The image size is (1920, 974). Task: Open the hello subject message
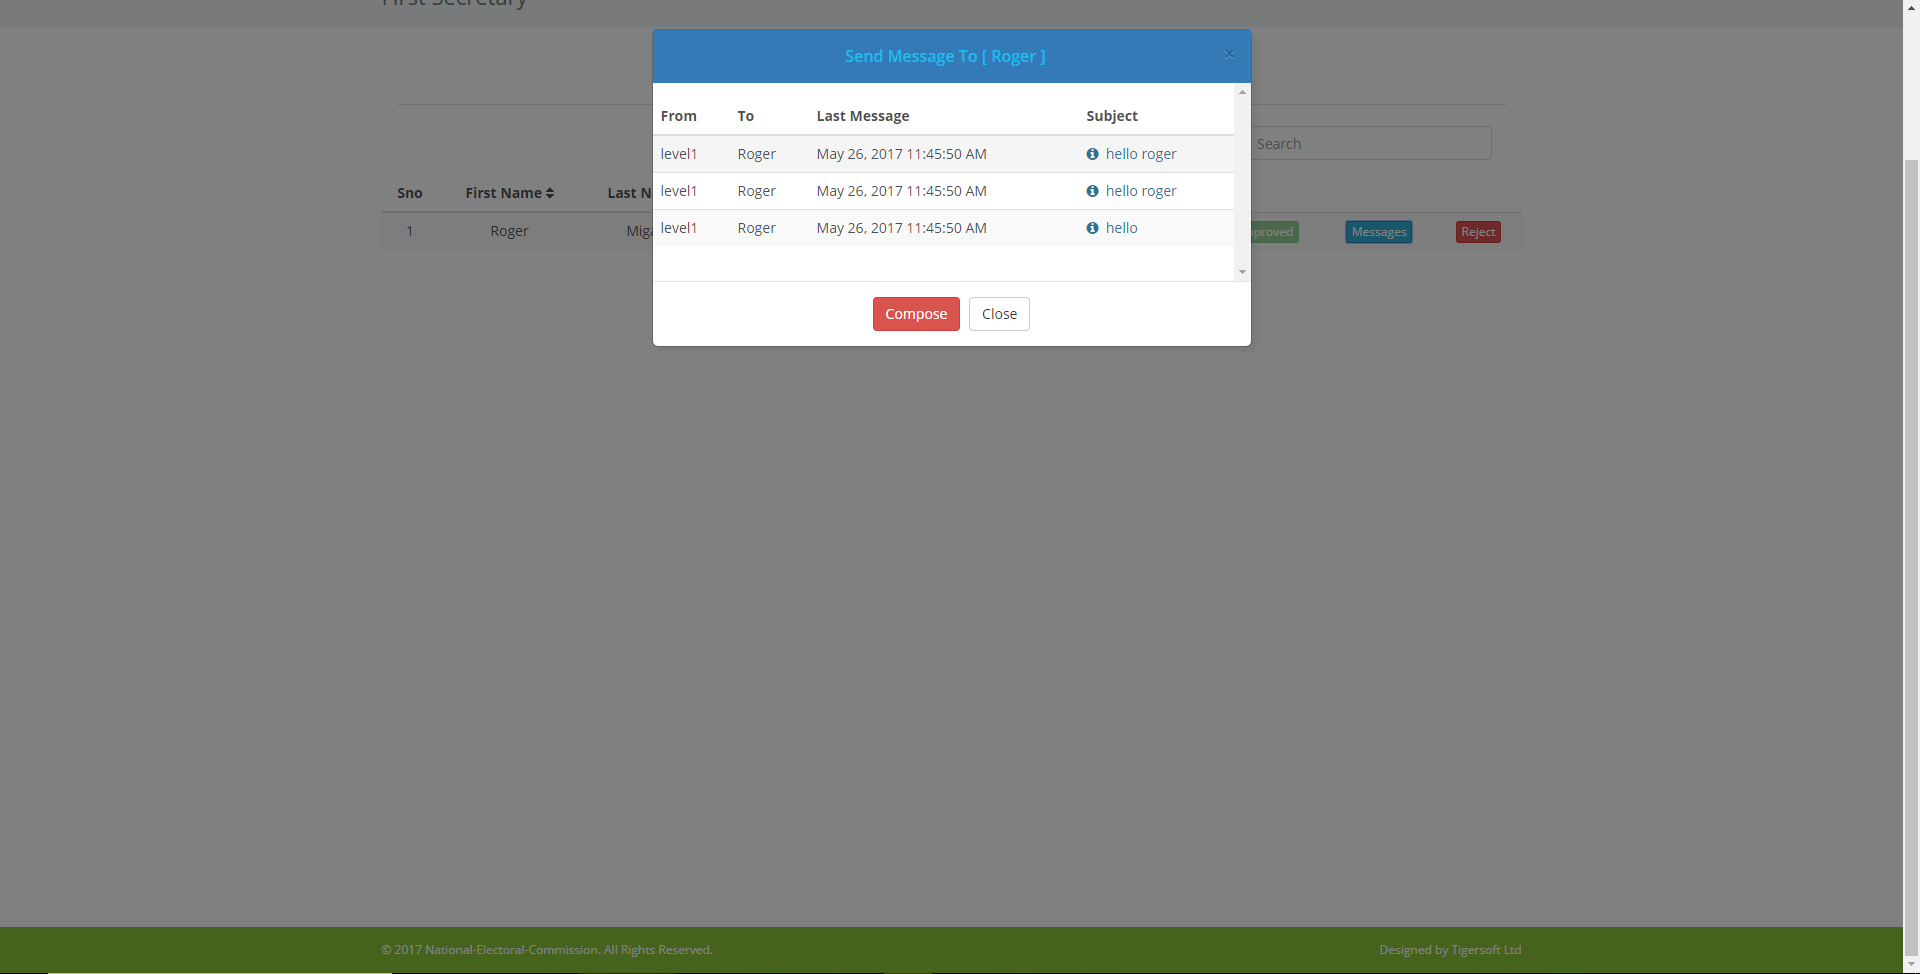tap(1122, 228)
